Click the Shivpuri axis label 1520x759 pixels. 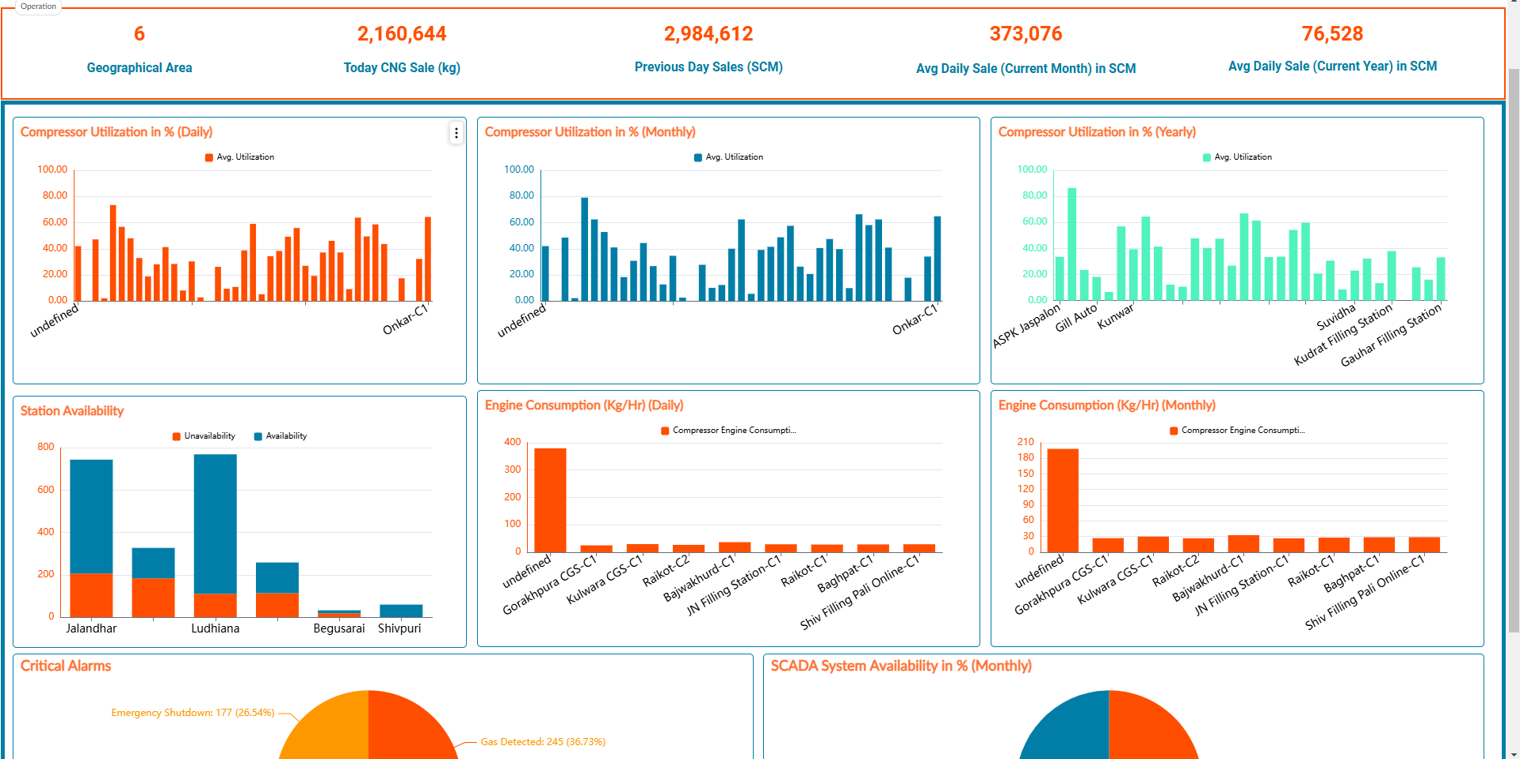pos(400,629)
